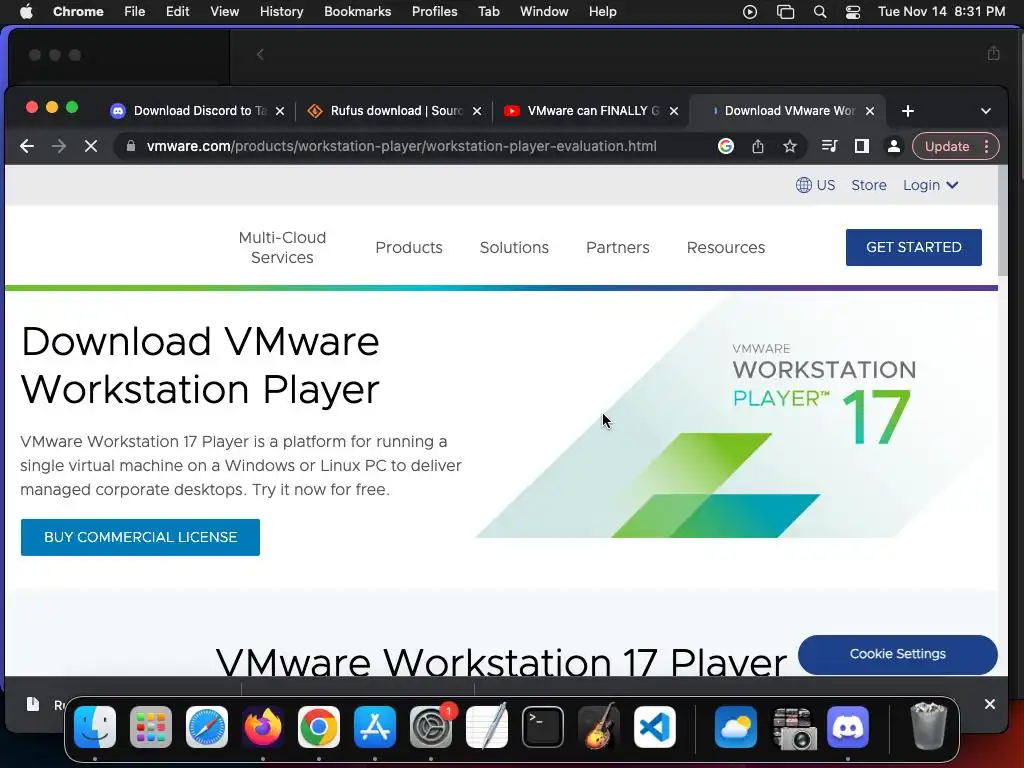
Task: Open the History menu in menu bar
Action: pos(281,11)
